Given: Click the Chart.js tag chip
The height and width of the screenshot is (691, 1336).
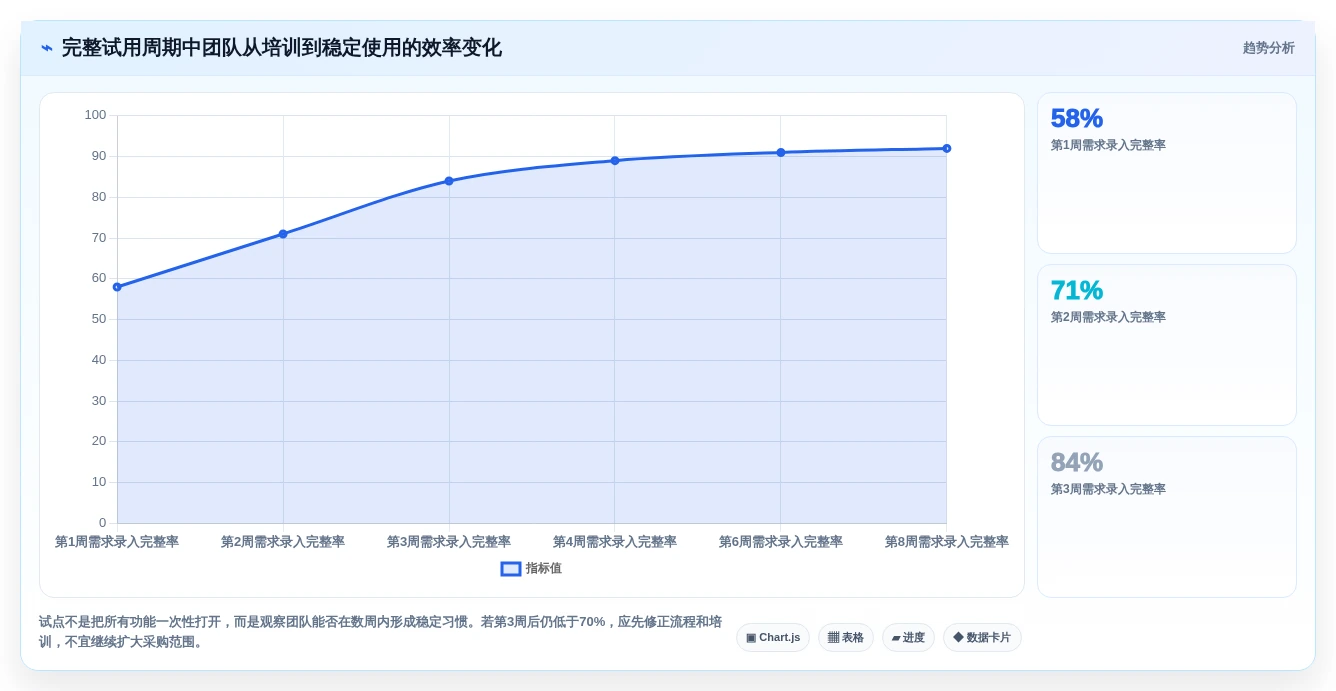Looking at the screenshot, I should click(773, 638).
